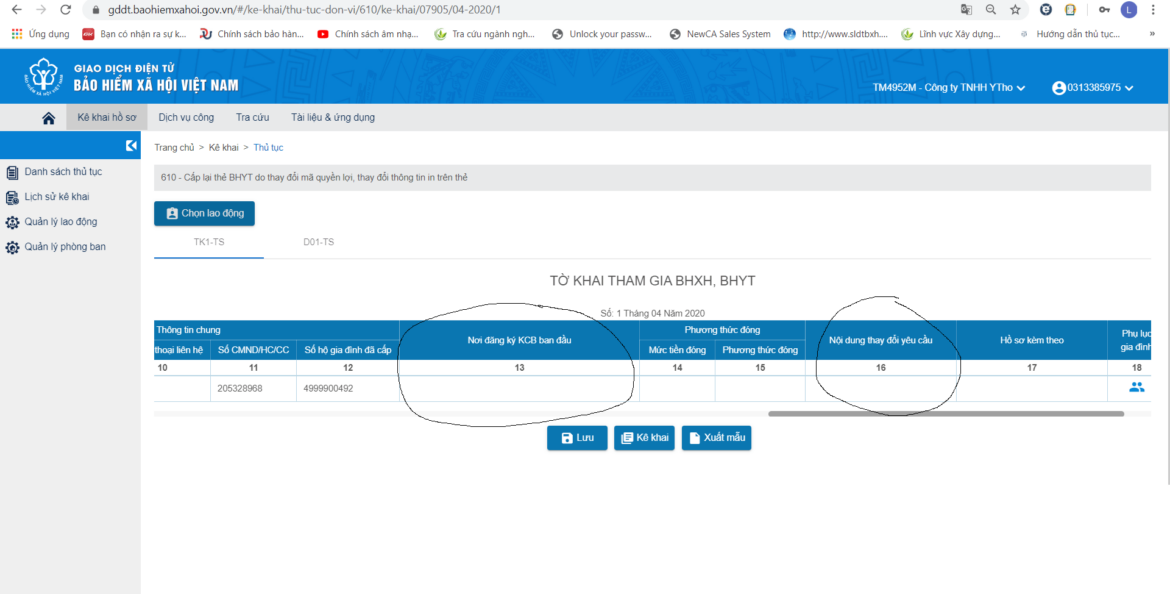Select the Tra cứu menu item
Image resolution: width=1170 pixels, height=594 pixels.
(x=254, y=117)
